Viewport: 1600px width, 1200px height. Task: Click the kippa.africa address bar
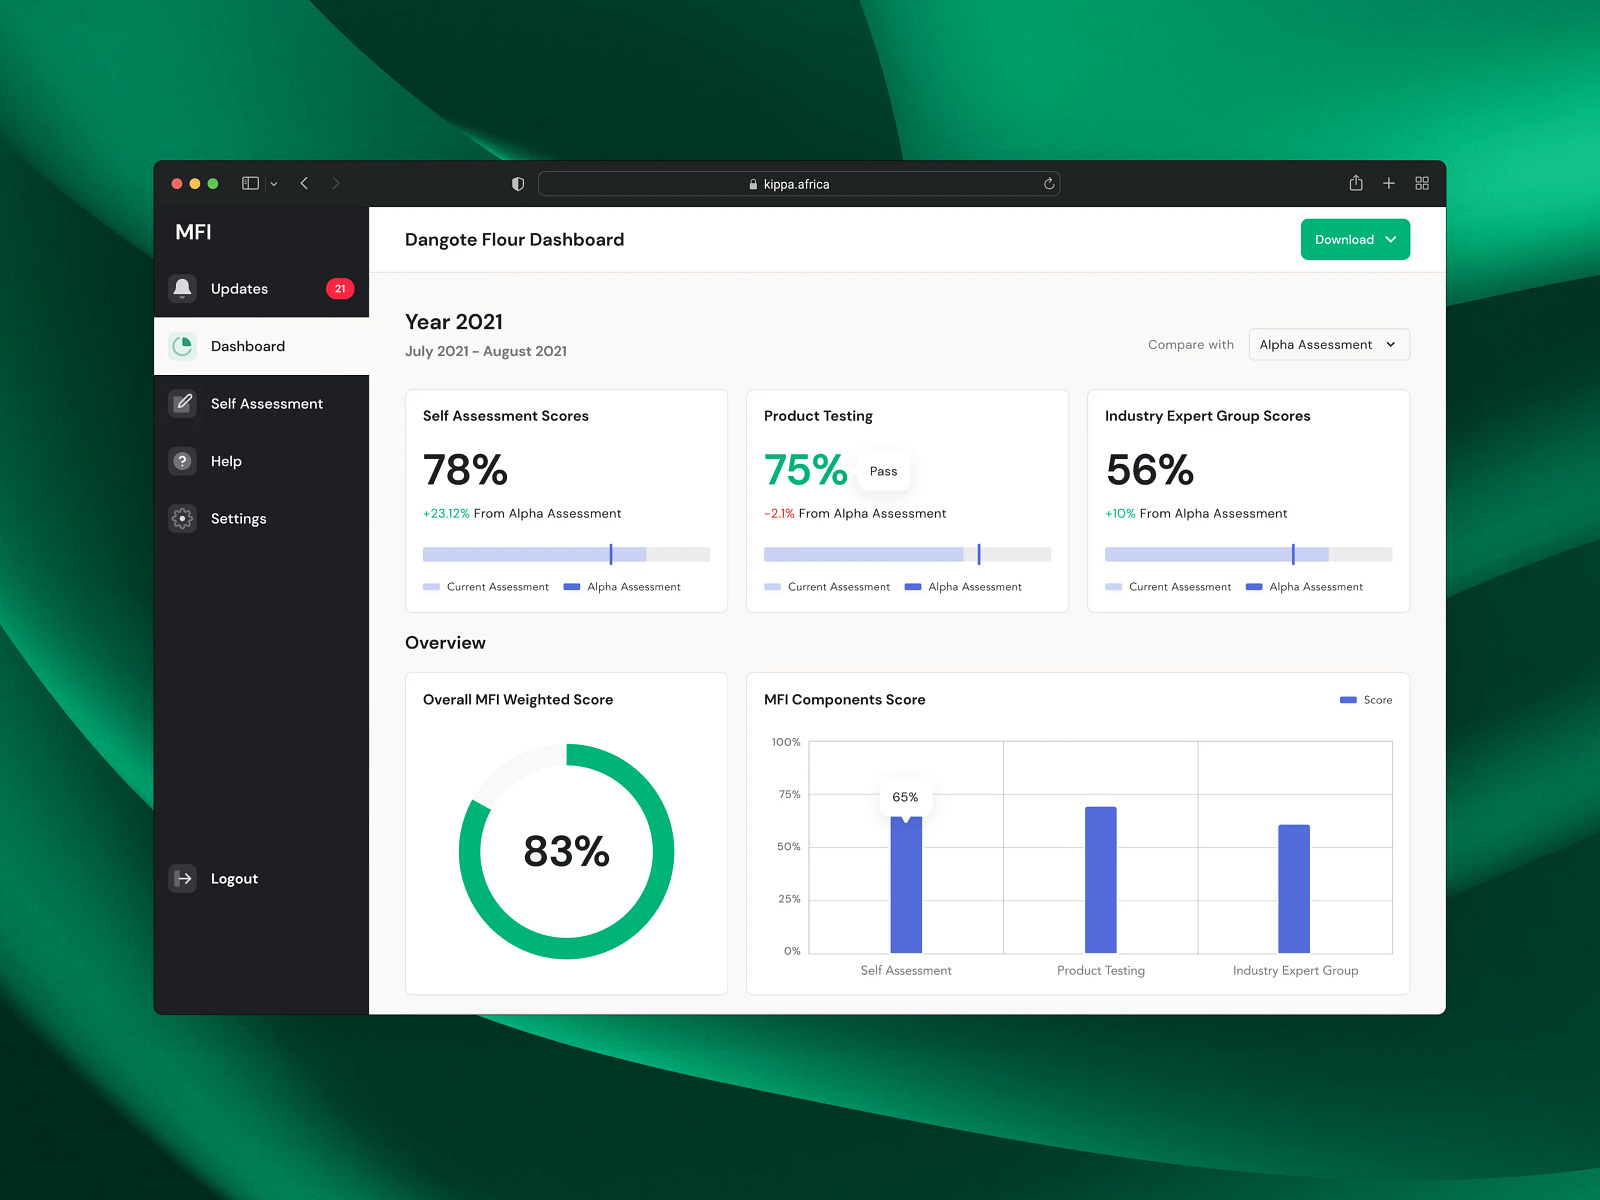(x=799, y=184)
